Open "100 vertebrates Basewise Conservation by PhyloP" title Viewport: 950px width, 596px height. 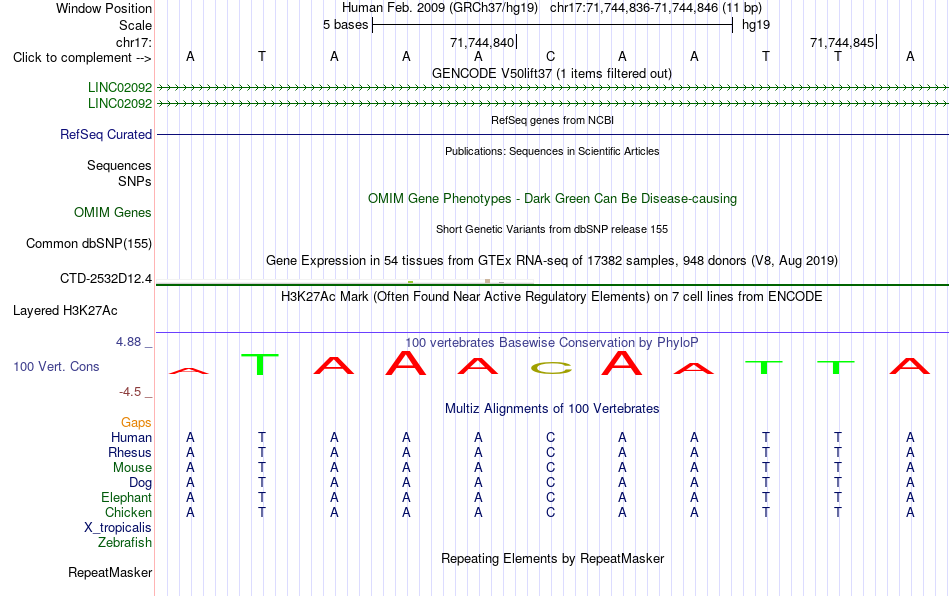pos(552,342)
